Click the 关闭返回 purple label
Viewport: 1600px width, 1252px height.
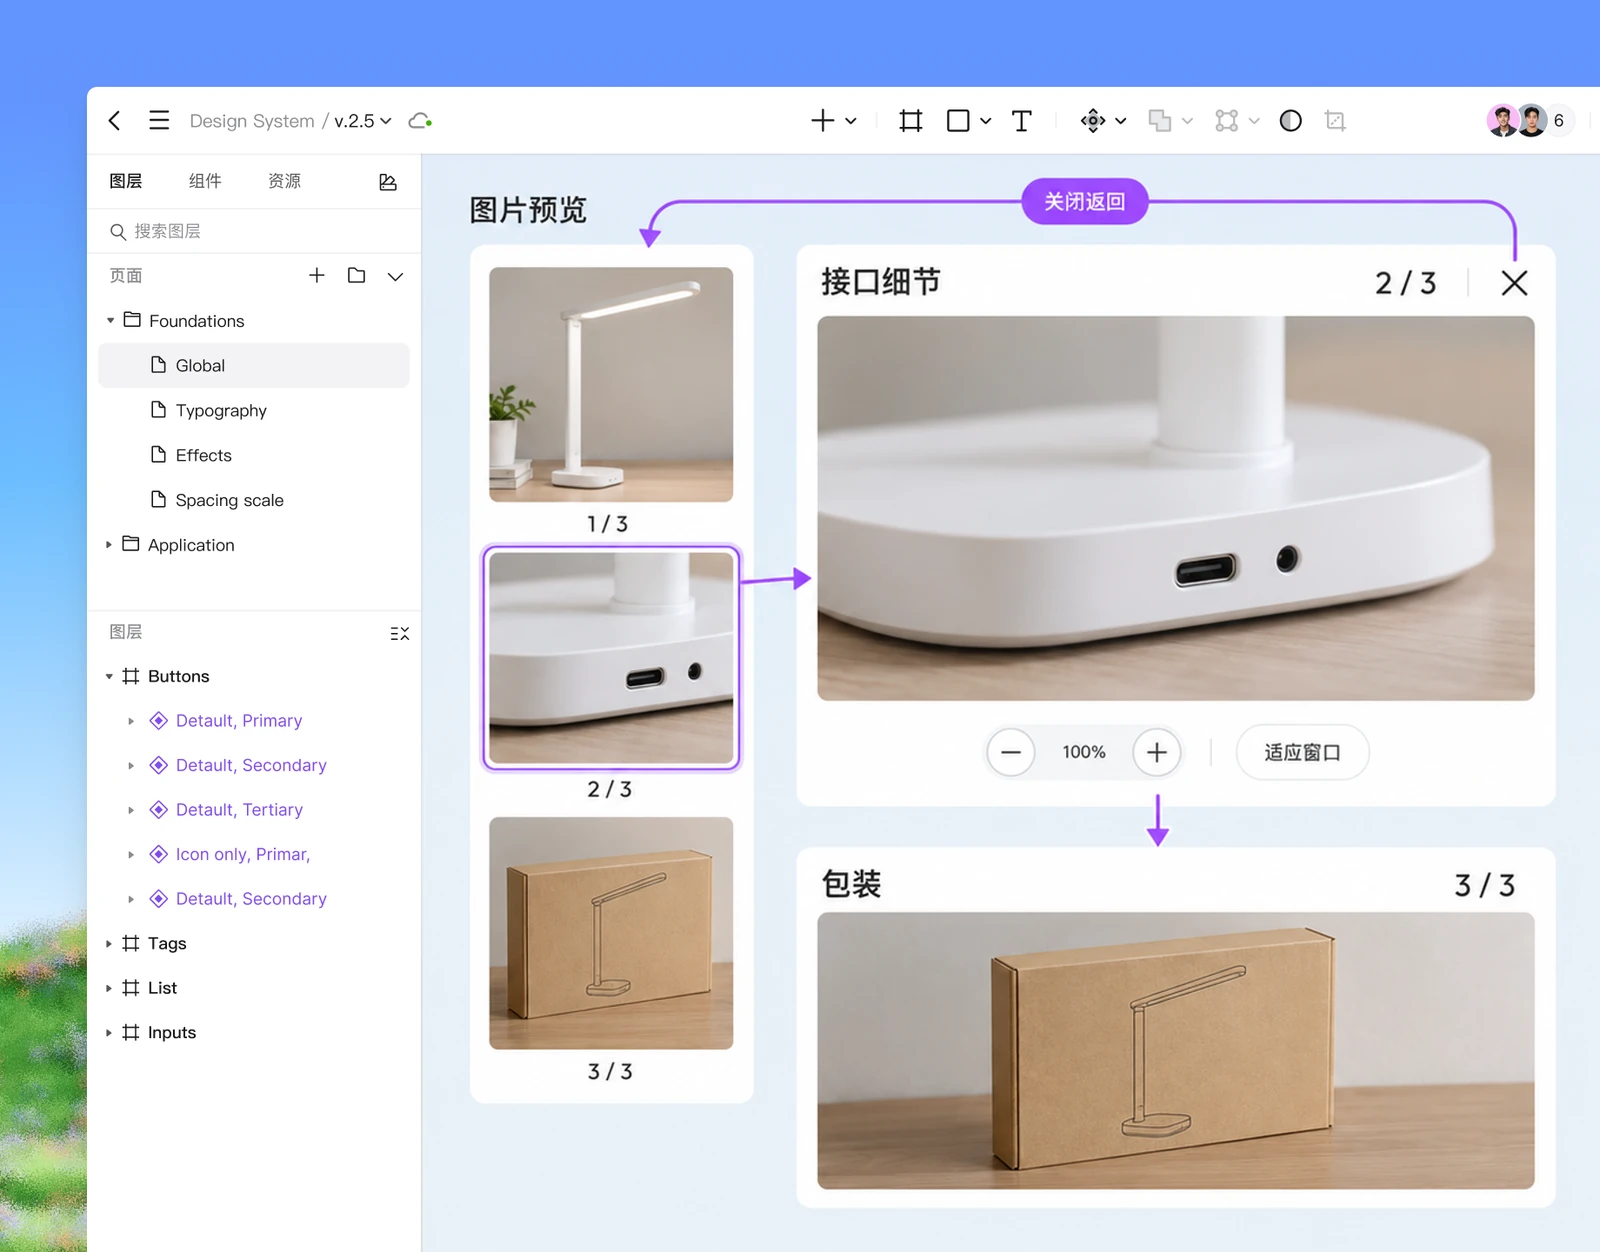click(1084, 202)
